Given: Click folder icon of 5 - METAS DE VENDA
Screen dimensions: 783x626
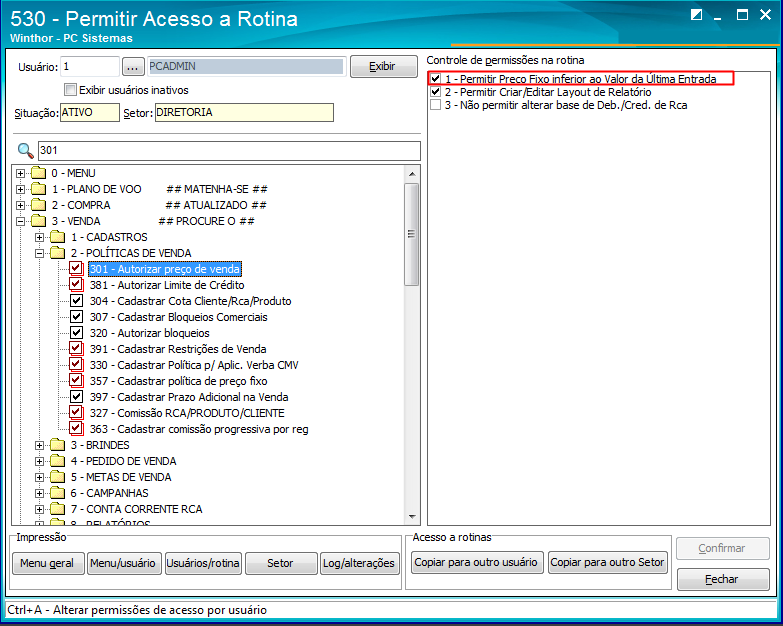Looking at the screenshot, I should pyautogui.click(x=58, y=477).
